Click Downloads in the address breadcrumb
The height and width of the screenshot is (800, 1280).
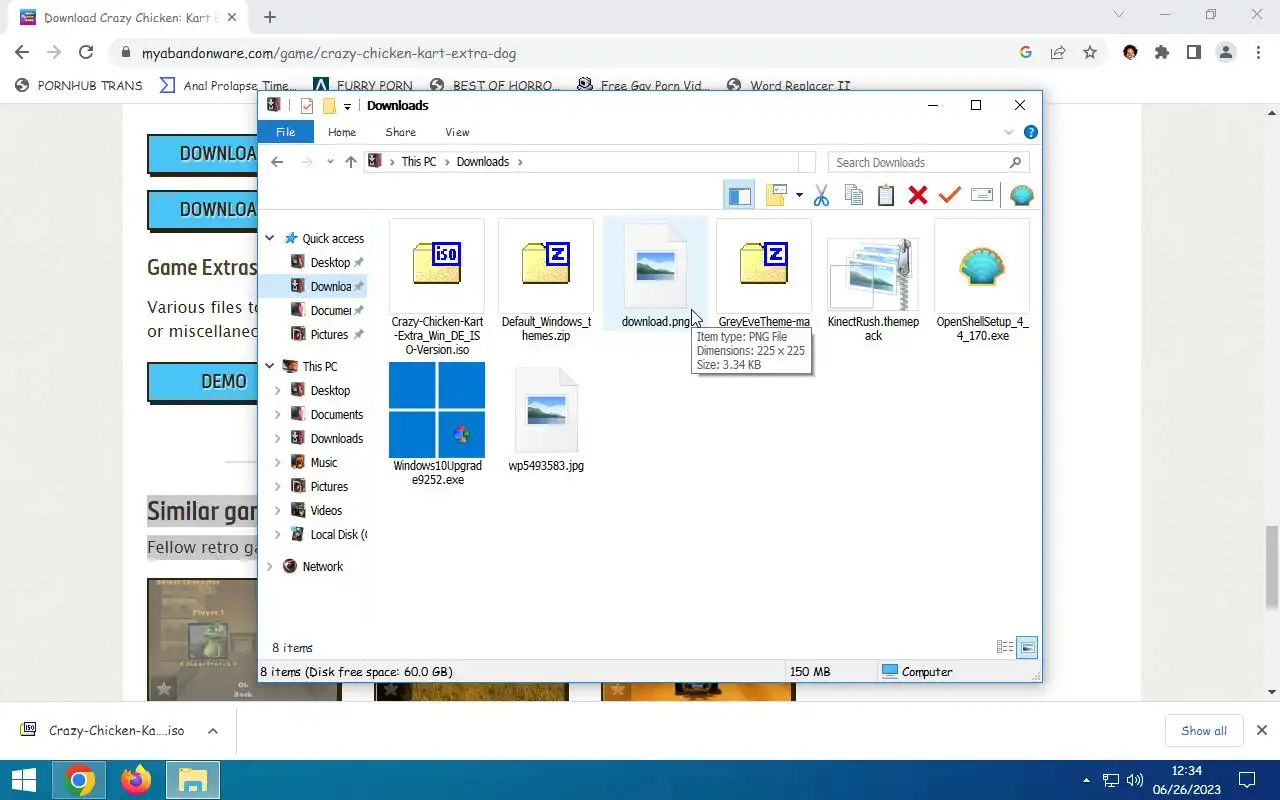483,162
